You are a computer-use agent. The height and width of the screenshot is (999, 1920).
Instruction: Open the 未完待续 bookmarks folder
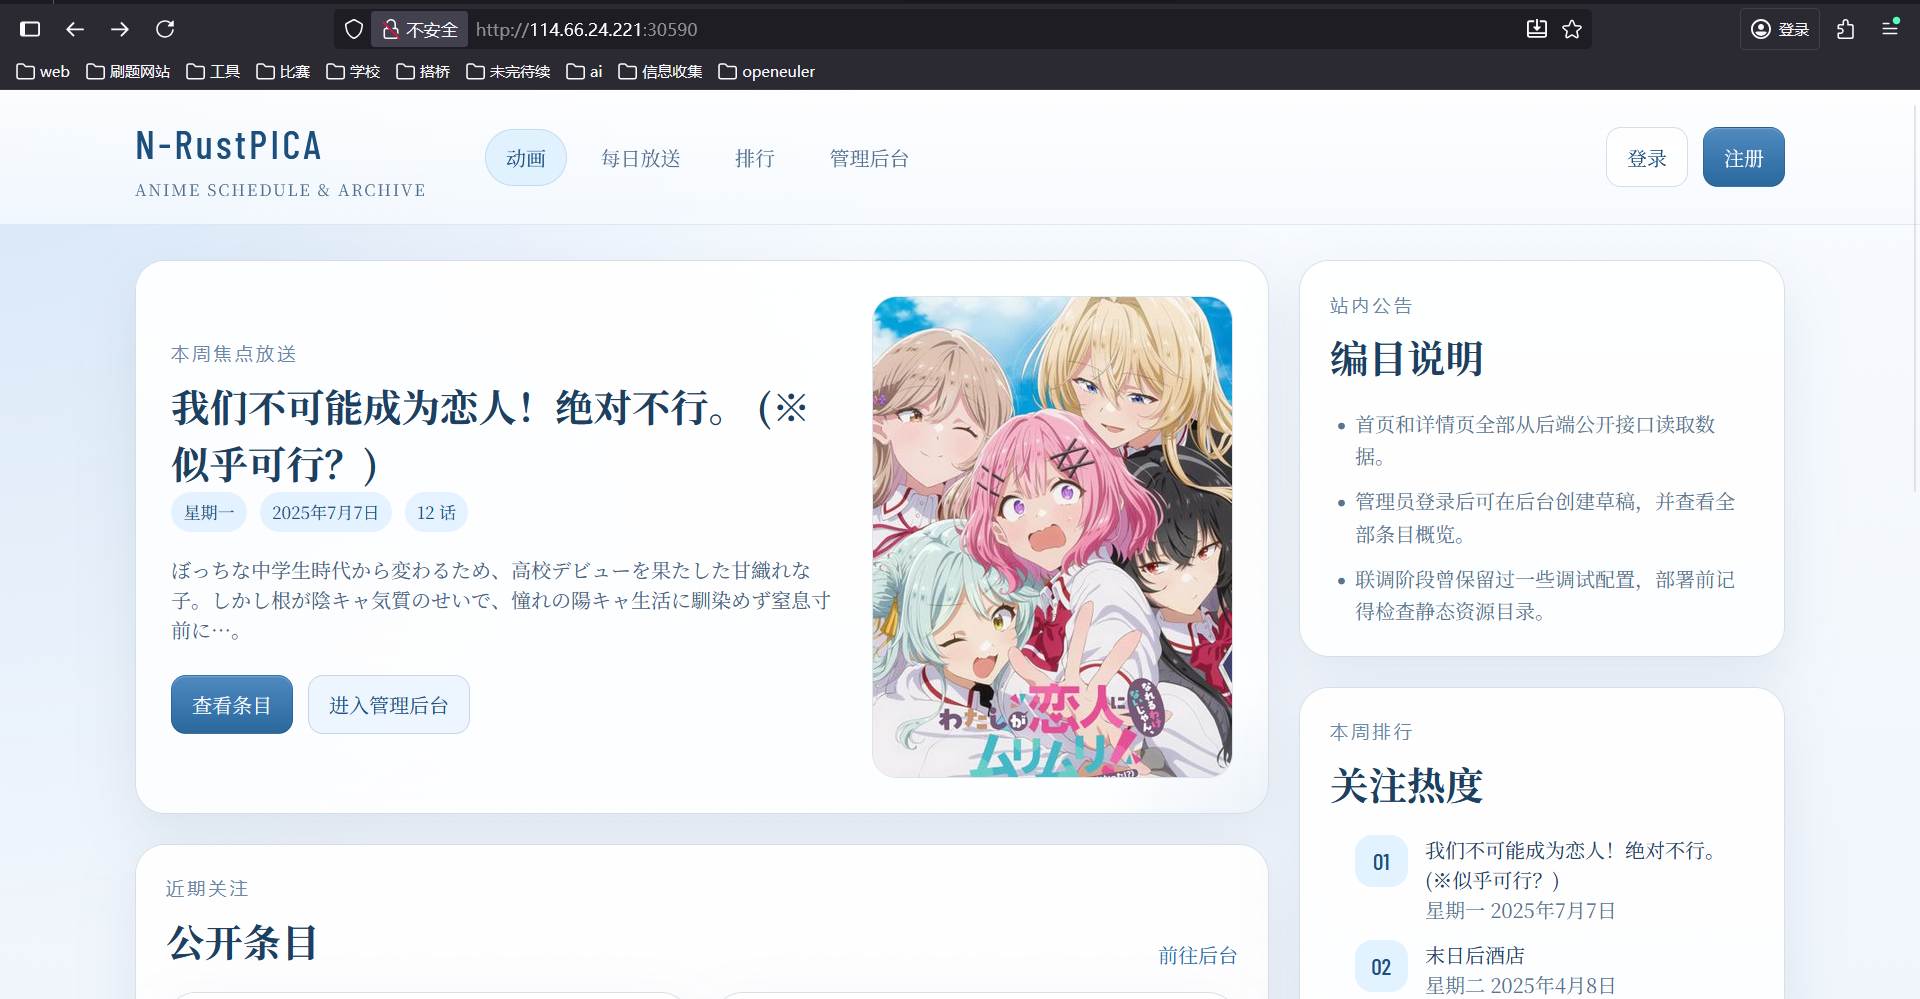point(508,71)
